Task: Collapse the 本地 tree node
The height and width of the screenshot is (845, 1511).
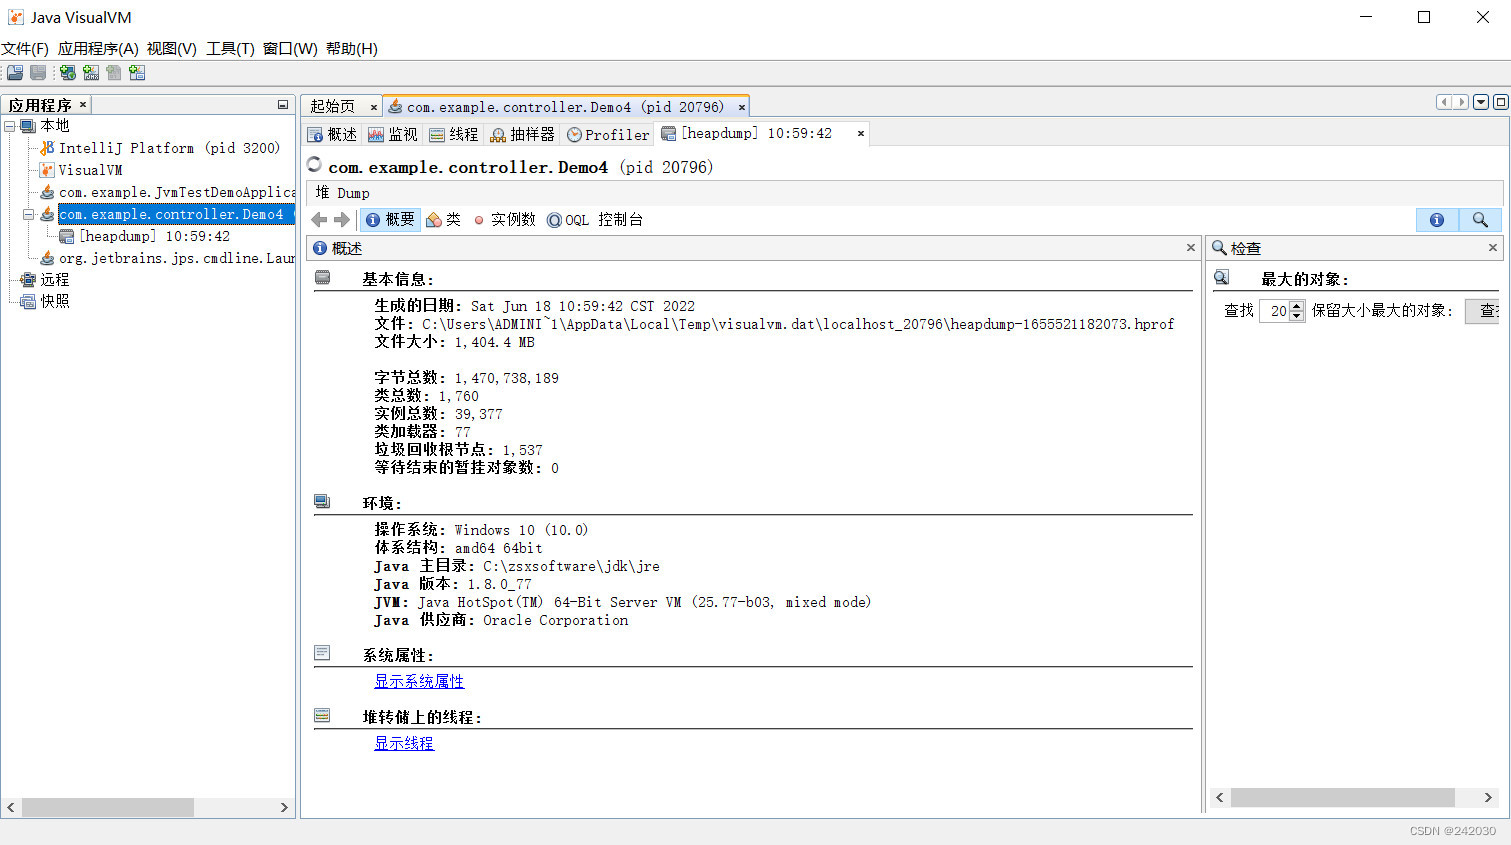Action: coord(10,126)
